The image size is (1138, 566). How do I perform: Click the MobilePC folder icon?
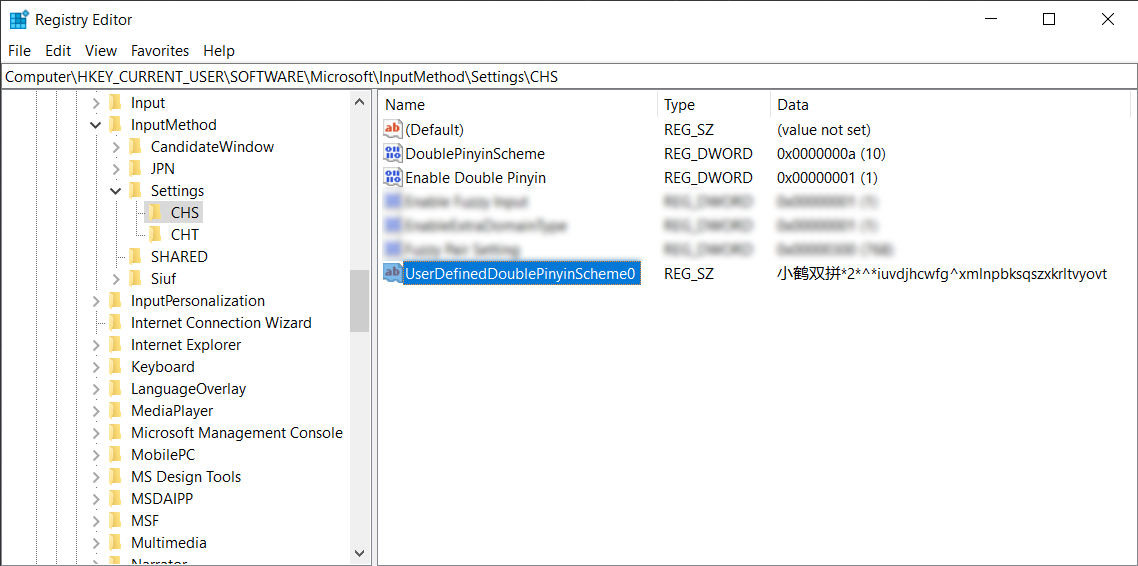pyautogui.click(x=115, y=455)
